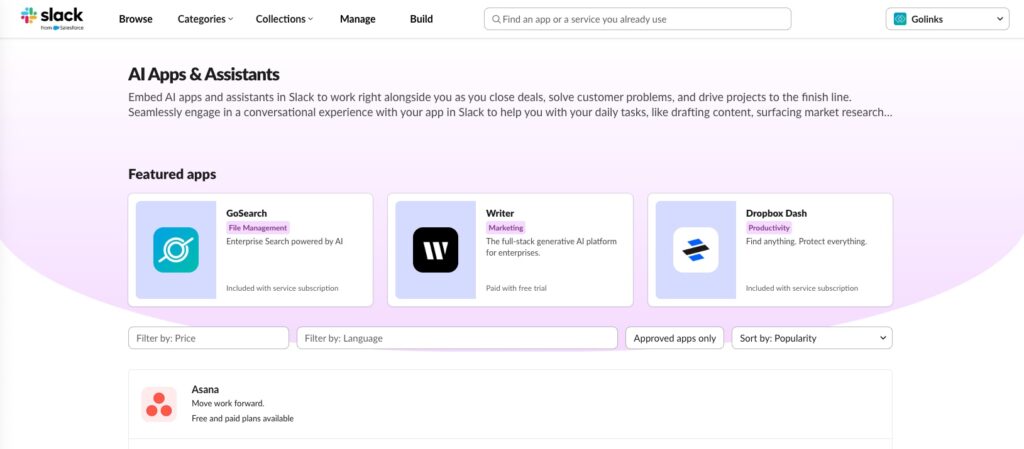Click 'Find anything. Protect everything.' text
The height and width of the screenshot is (449, 1024).
806,241
